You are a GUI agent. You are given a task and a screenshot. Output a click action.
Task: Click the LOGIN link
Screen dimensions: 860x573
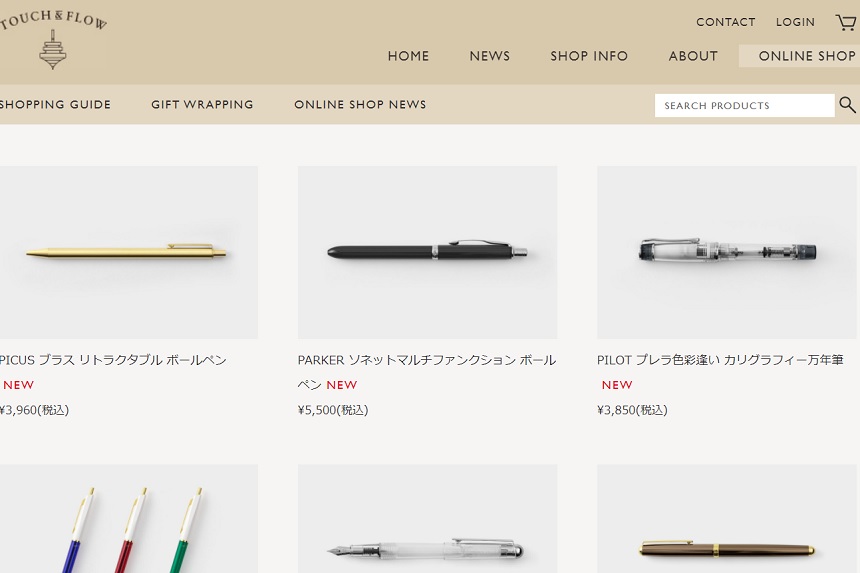coord(795,22)
